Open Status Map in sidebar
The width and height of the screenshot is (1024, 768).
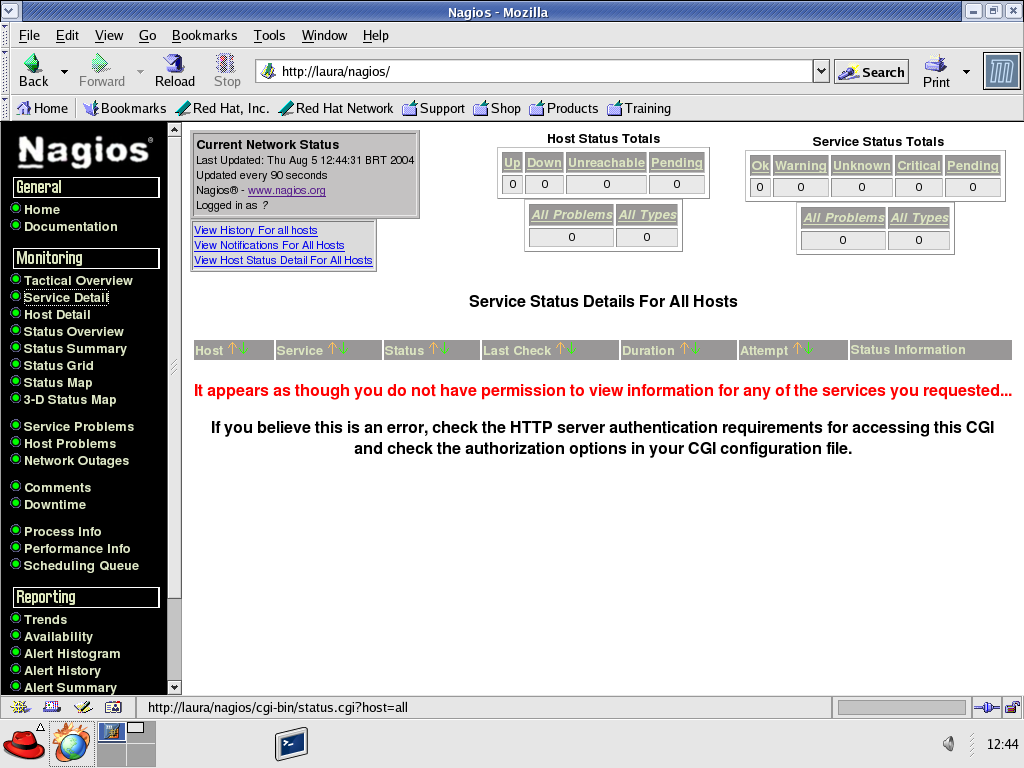58,382
